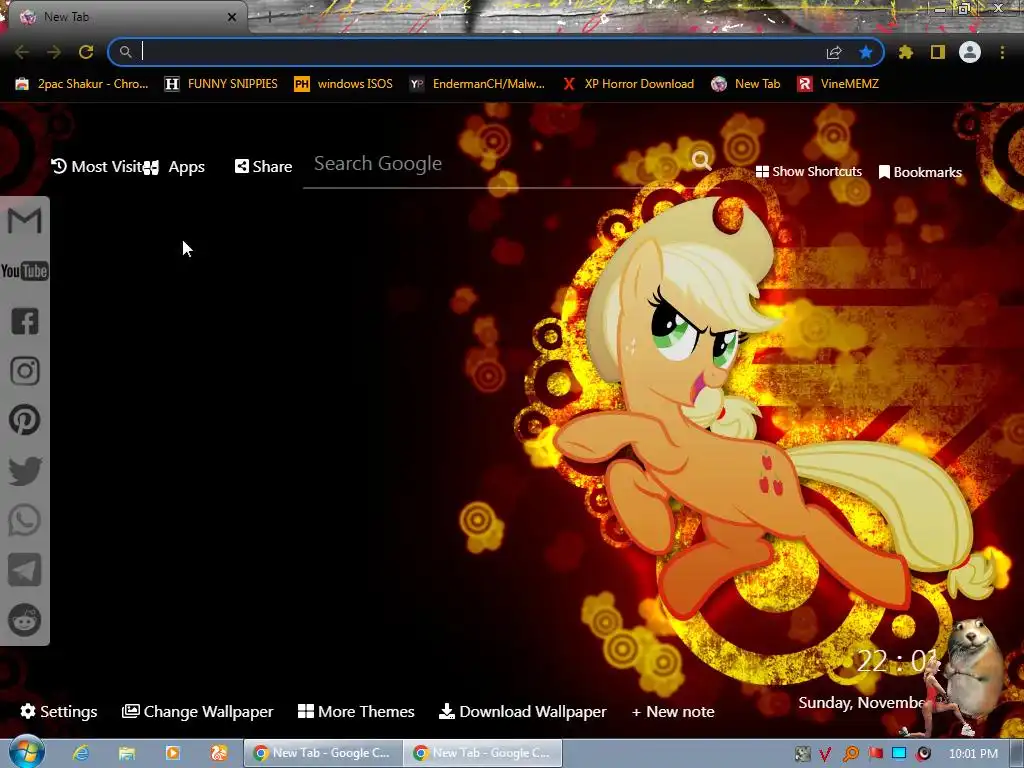1024x768 pixels.
Task: Click the browser forward arrow
Action: tap(54, 52)
